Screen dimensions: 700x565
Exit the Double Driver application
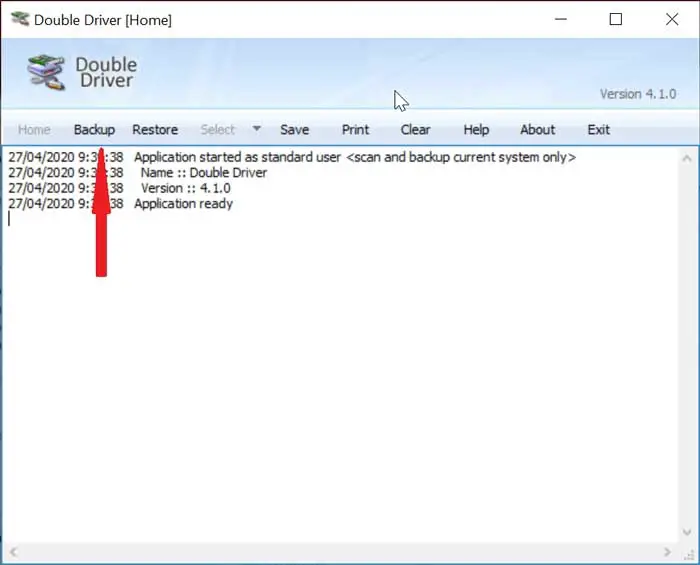(x=598, y=130)
